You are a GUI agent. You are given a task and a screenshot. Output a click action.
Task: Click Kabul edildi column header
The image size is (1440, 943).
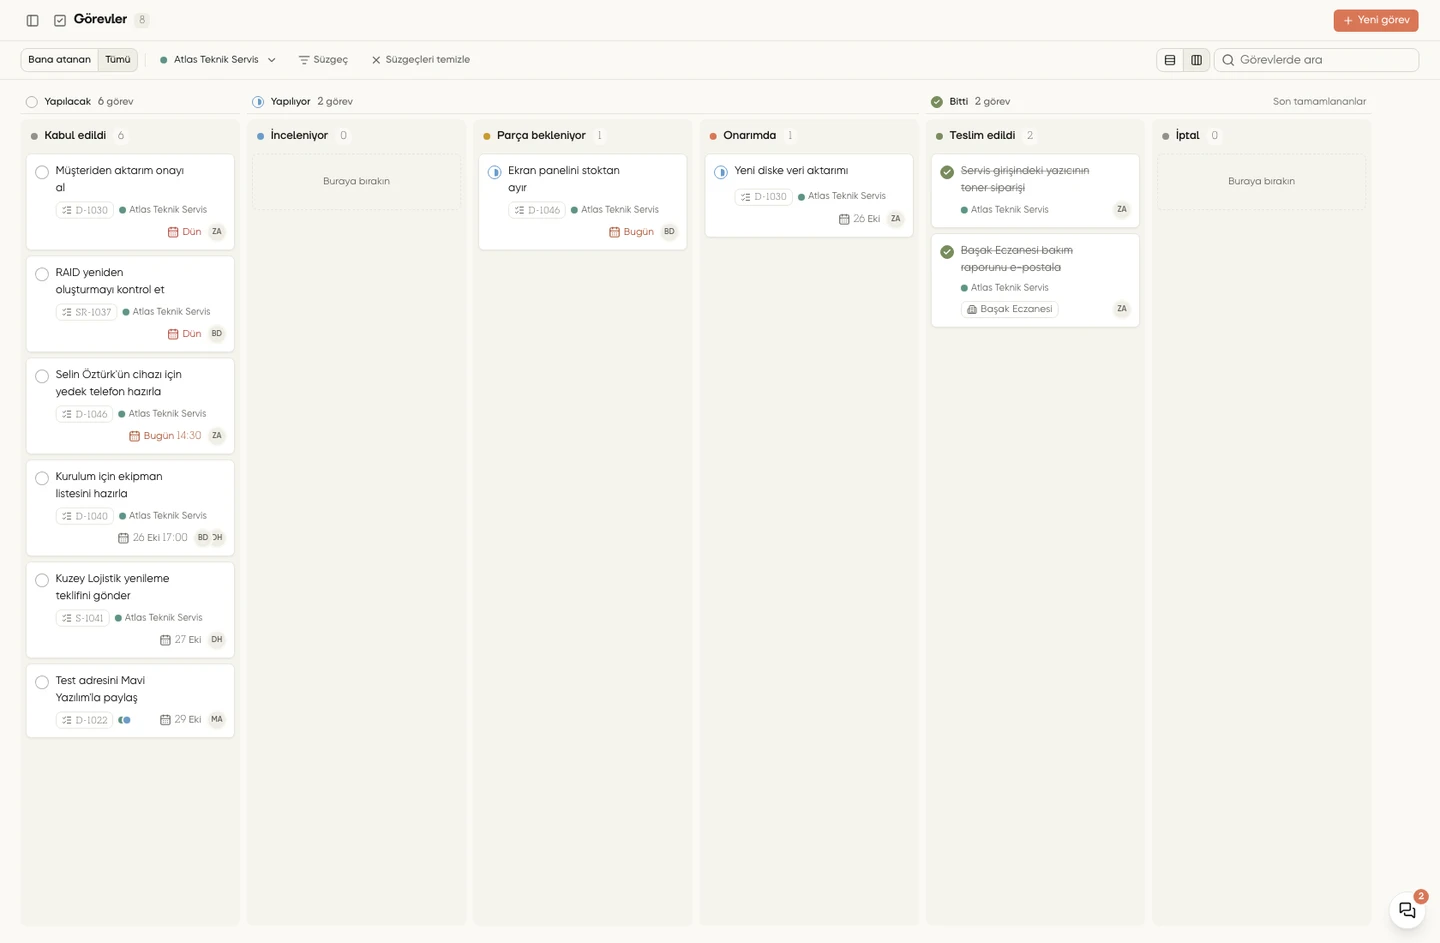tap(75, 136)
